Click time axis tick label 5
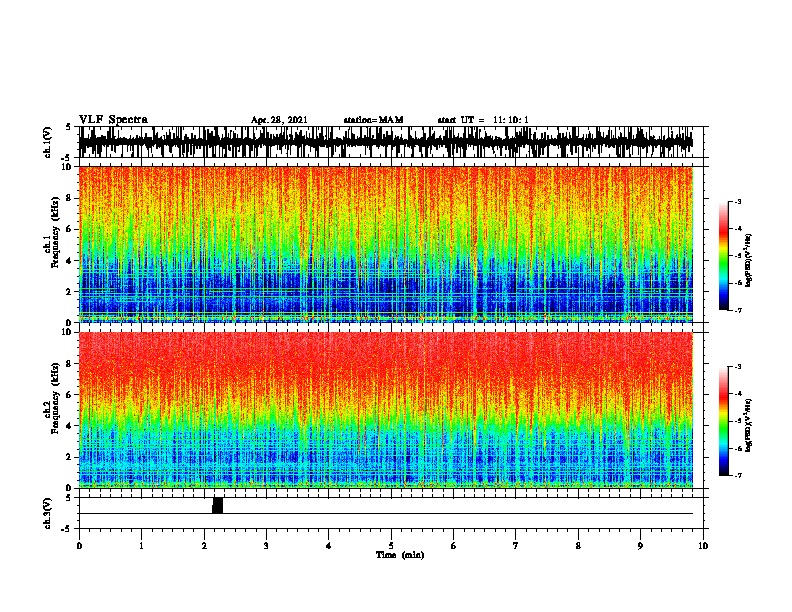 (391, 545)
